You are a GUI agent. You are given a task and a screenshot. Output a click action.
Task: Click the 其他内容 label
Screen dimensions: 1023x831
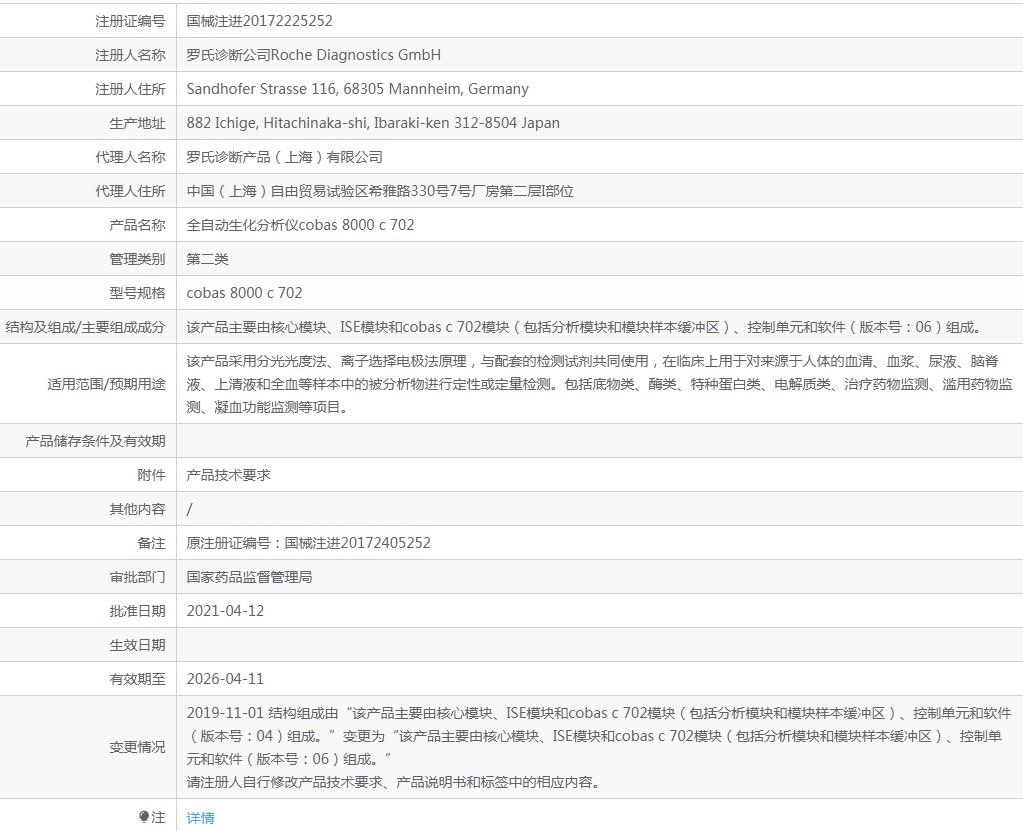[x=138, y=509]
